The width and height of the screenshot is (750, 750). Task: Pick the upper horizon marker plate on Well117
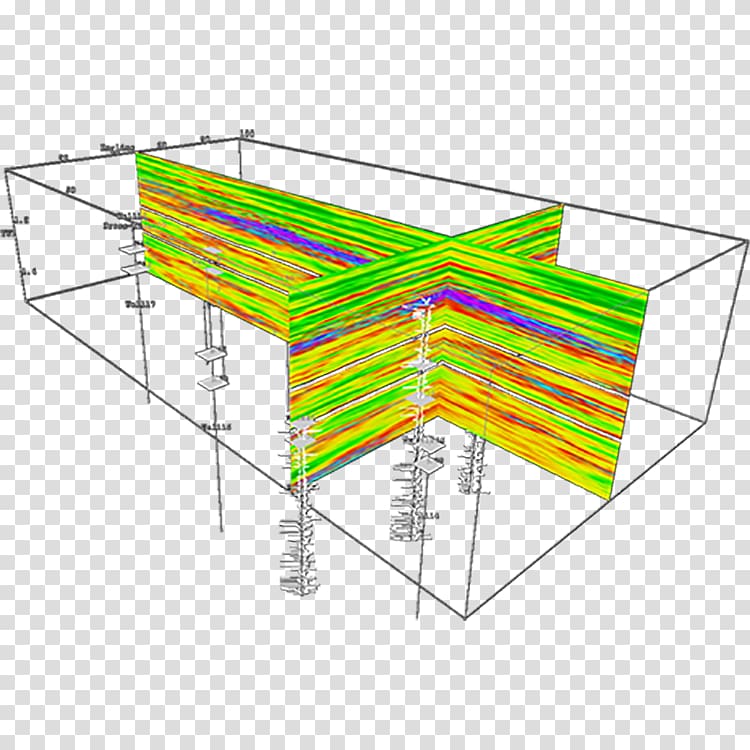tap(131, 248)
